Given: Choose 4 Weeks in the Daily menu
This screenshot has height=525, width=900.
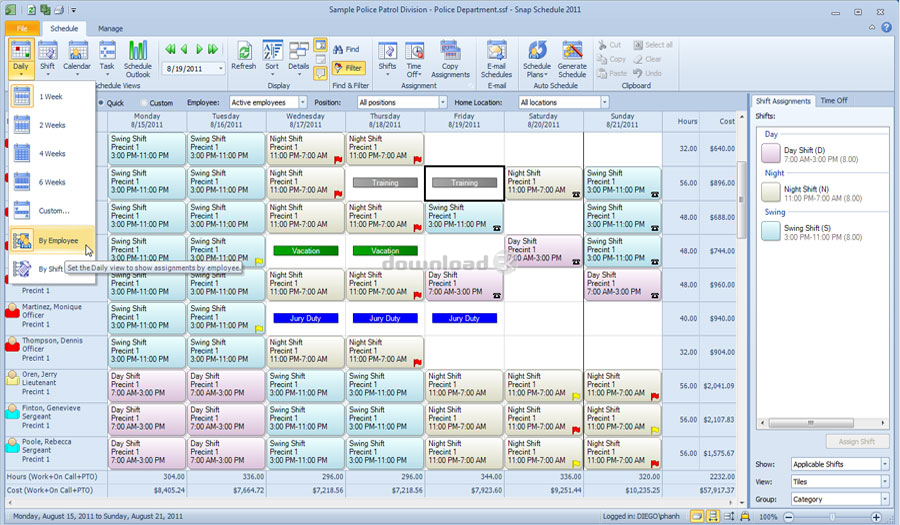Looking at the screenshot, I should tap(52, 154).
